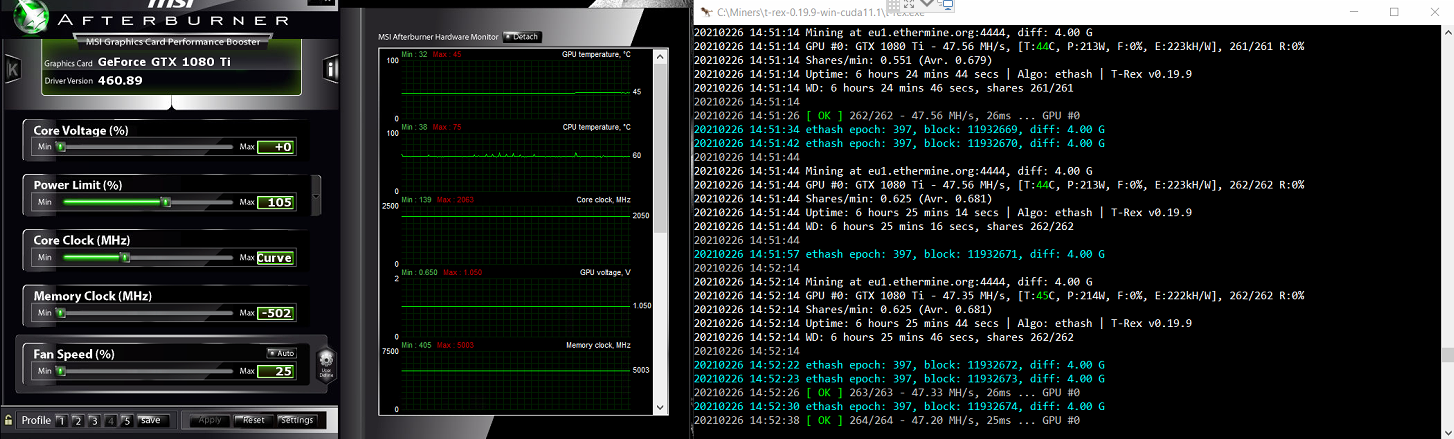Viewport: 1454px width, 439px height.
Task: Adjust the Fan Speed slider handle
Action: [61, 371]
